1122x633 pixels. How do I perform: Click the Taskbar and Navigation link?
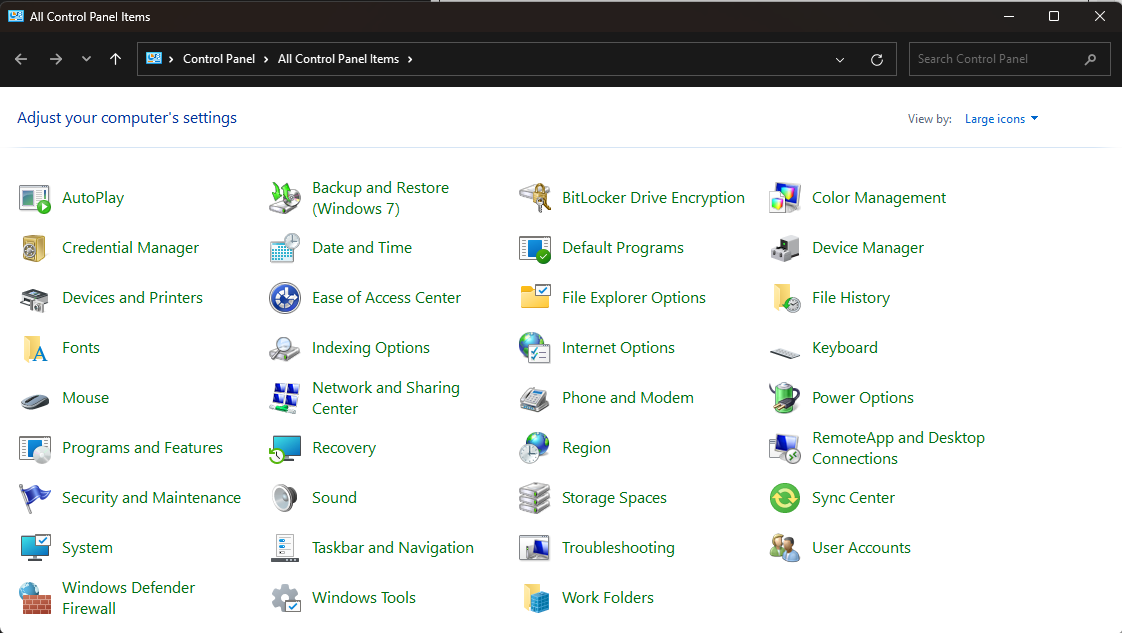(x=393, y=548)
